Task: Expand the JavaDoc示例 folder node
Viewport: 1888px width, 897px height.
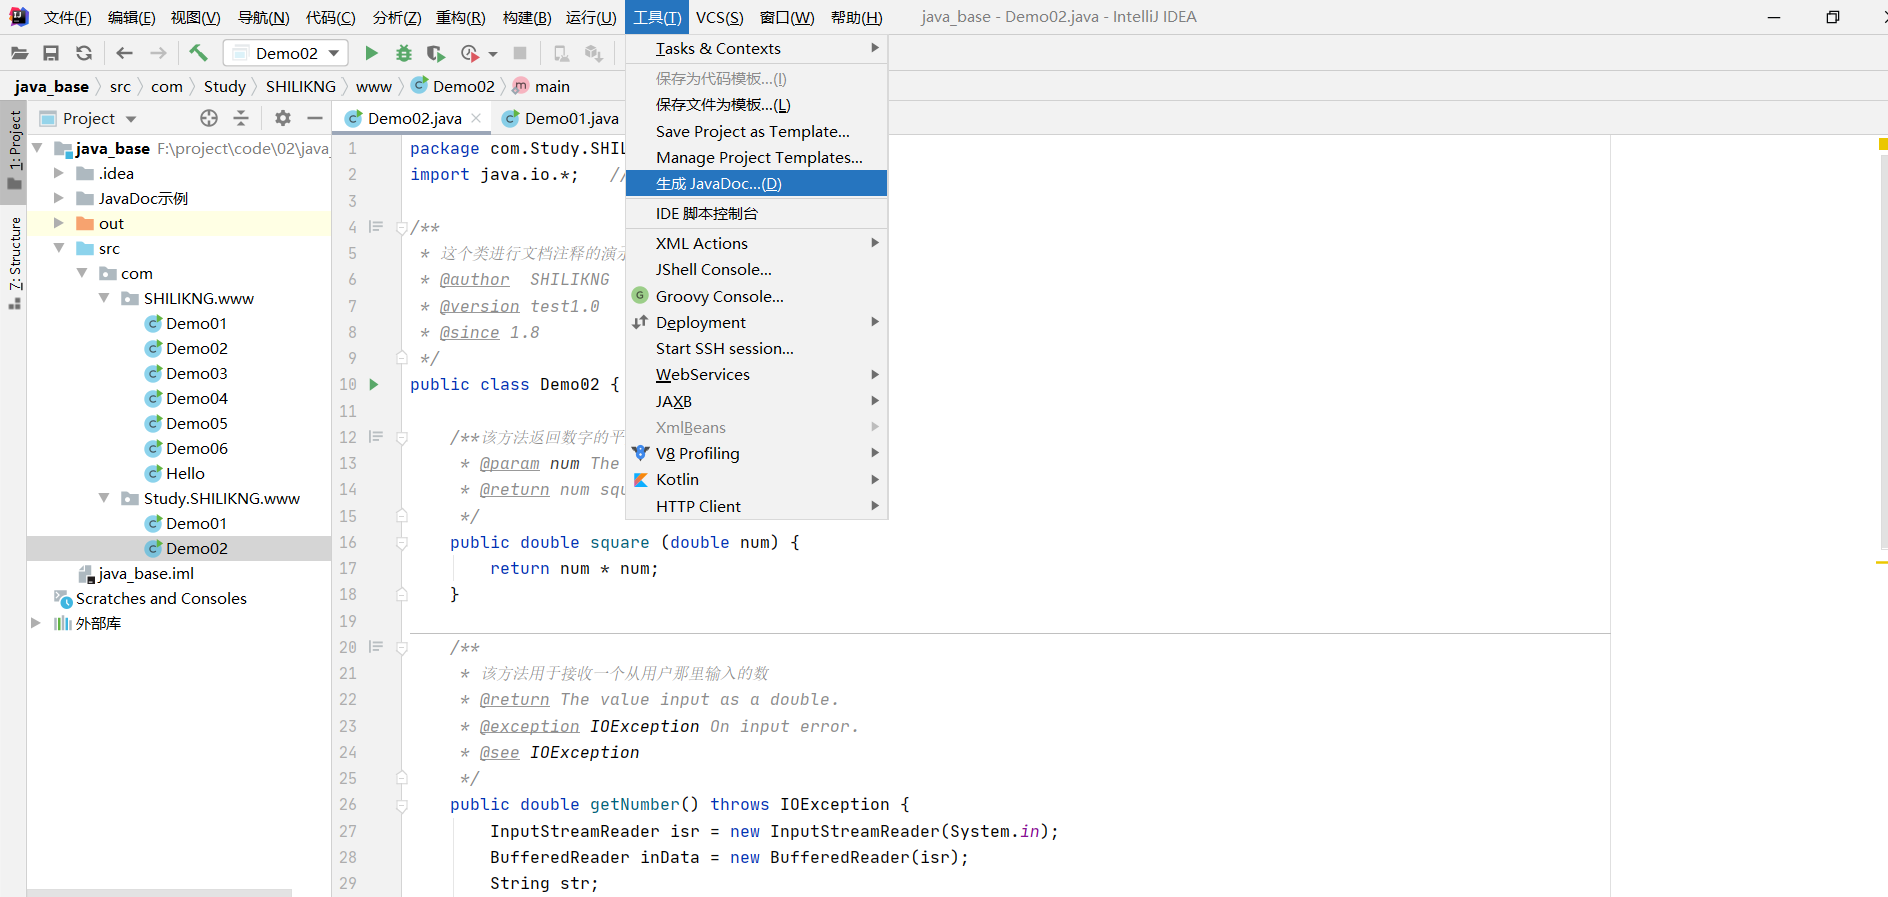Action: (x=59, y=198)
